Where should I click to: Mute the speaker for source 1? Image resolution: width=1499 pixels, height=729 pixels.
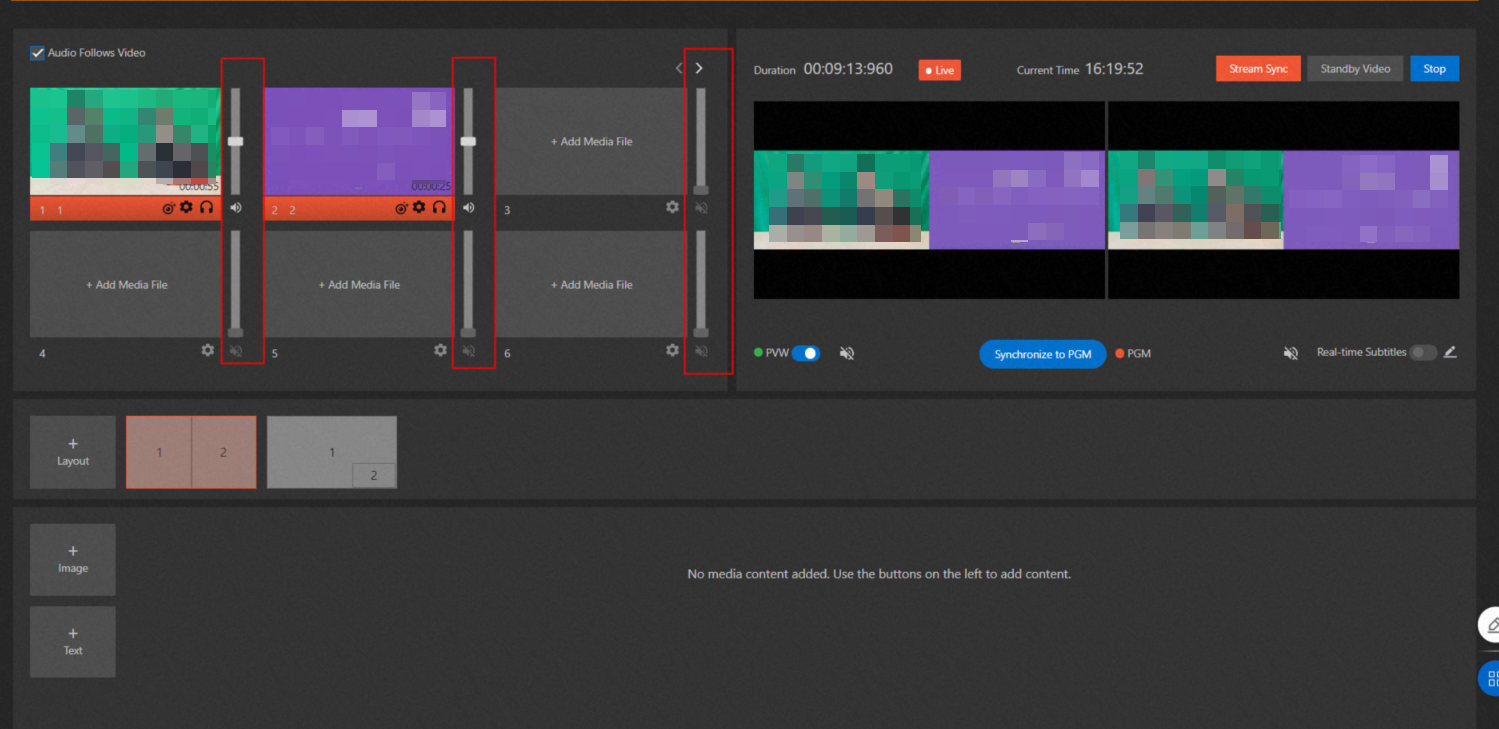[236, 208]
